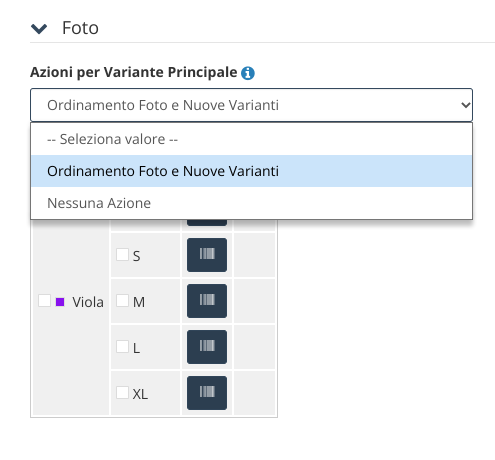The height and width of the screenshot is (460, 495).
Task: Tick the L size checkbox
Action: 122,346
